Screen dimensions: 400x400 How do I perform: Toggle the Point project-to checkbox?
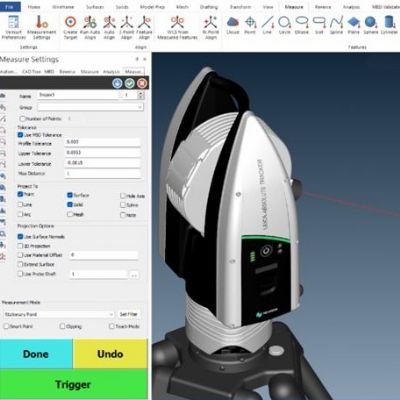pos(20,194)
